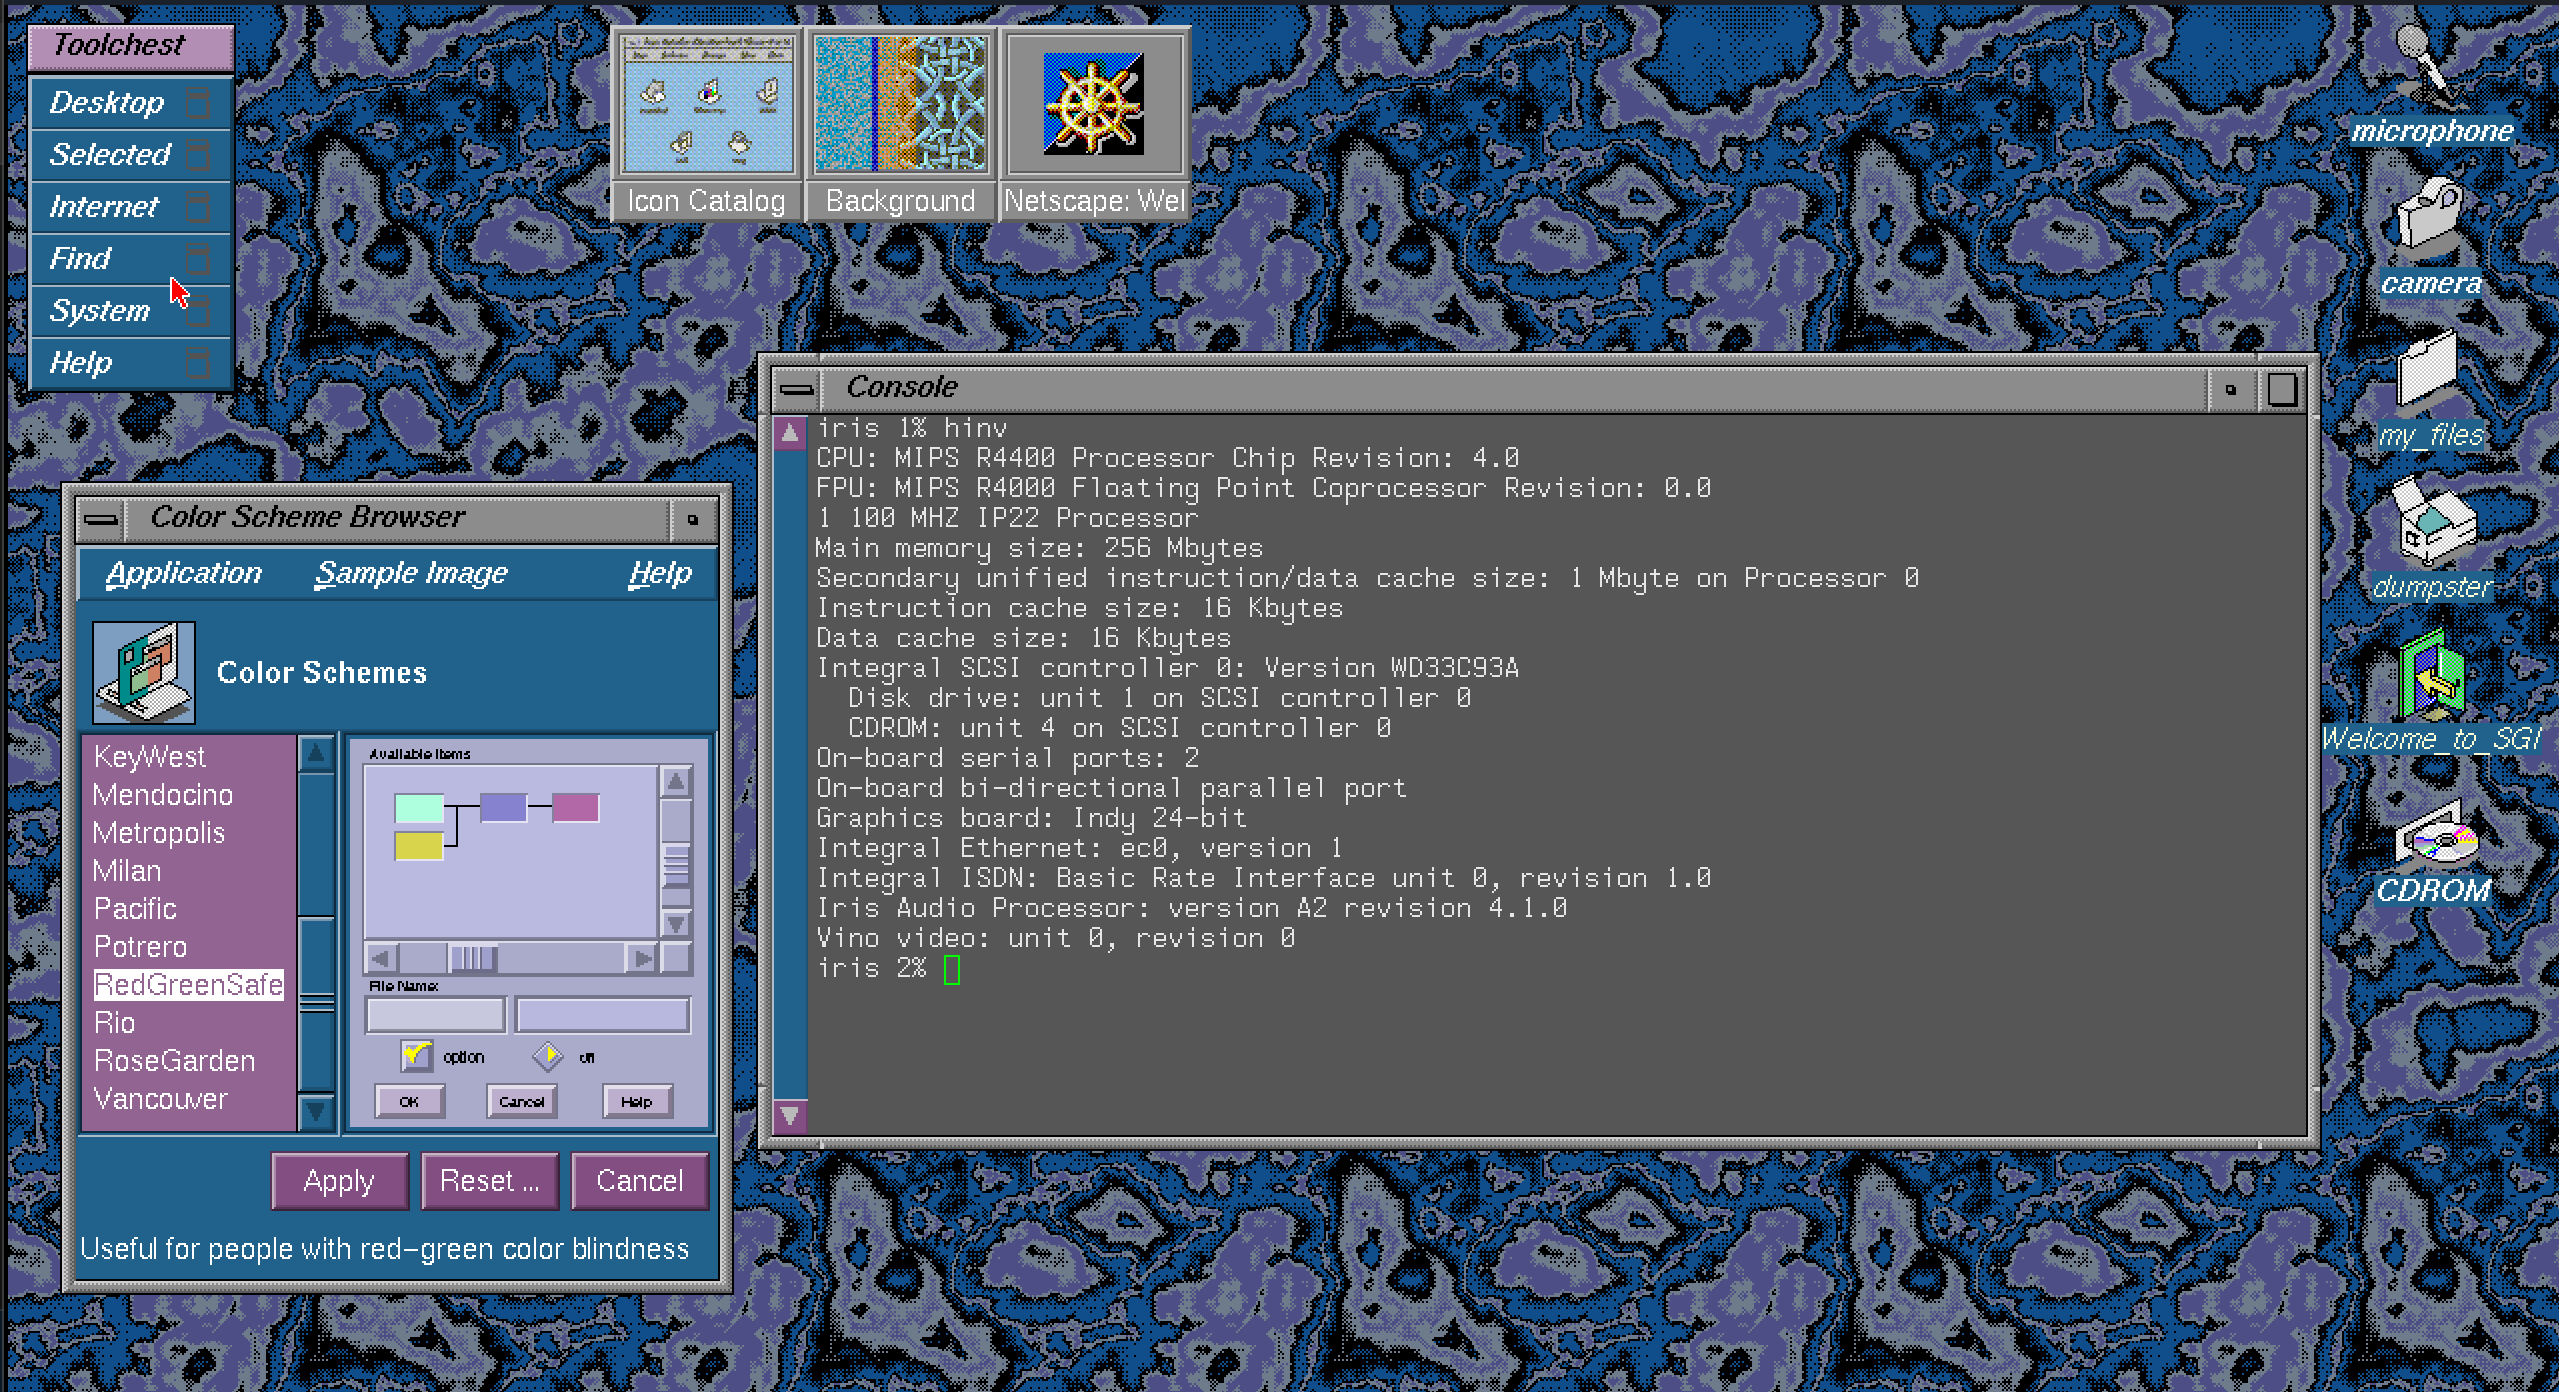Toggle the diamond radio button in sample

pyautogui.click(x=548, y=1056)
